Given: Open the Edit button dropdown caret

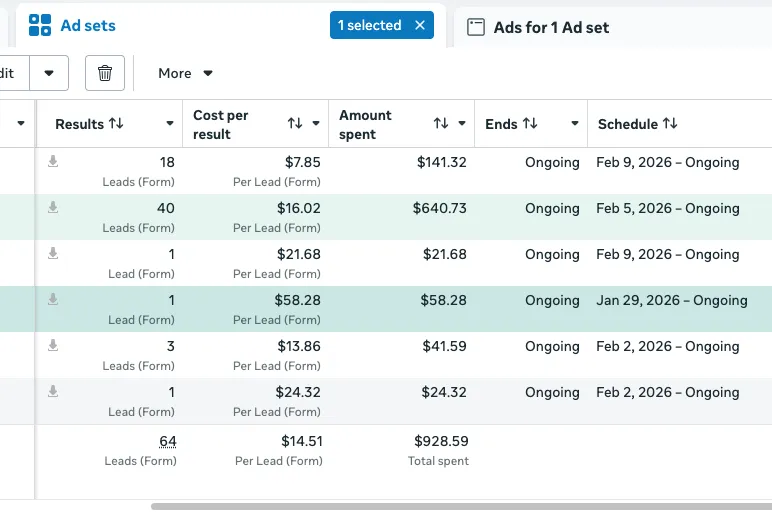Looking at the screenshot, I should point(49,73).
